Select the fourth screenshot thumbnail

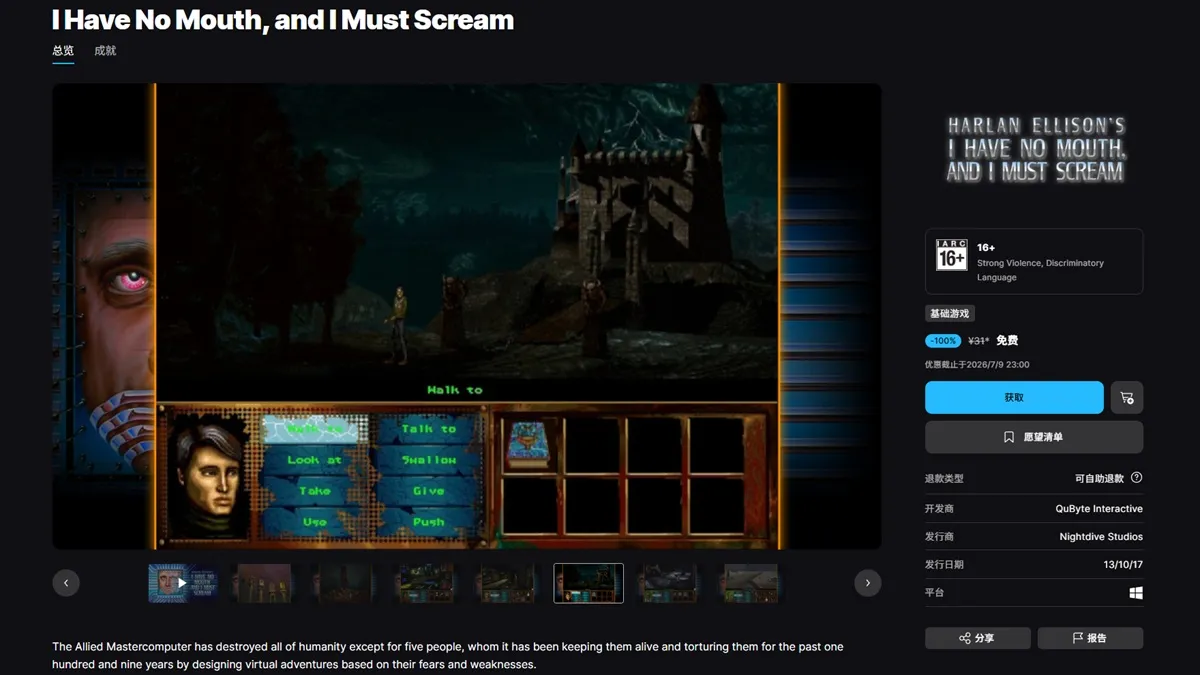pos(426,583)
